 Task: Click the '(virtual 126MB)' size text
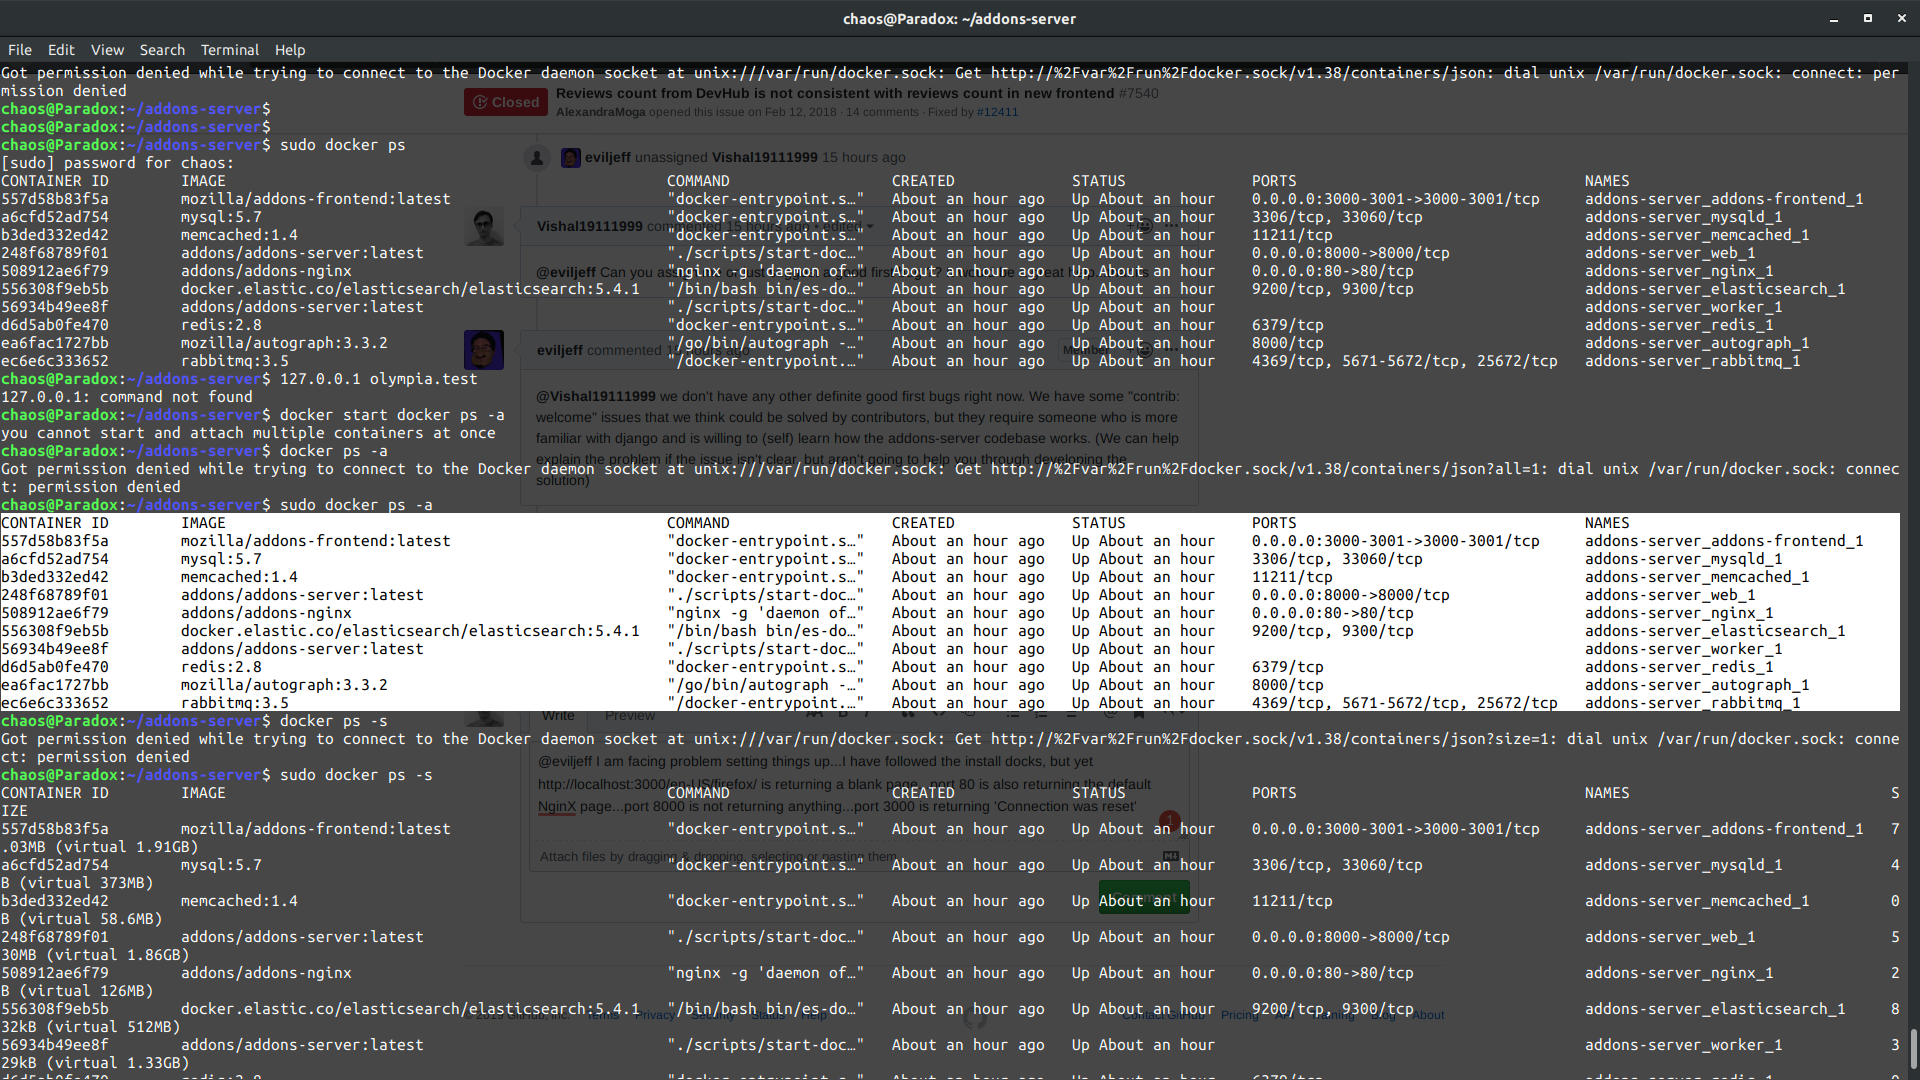click(x=86, y=991)
